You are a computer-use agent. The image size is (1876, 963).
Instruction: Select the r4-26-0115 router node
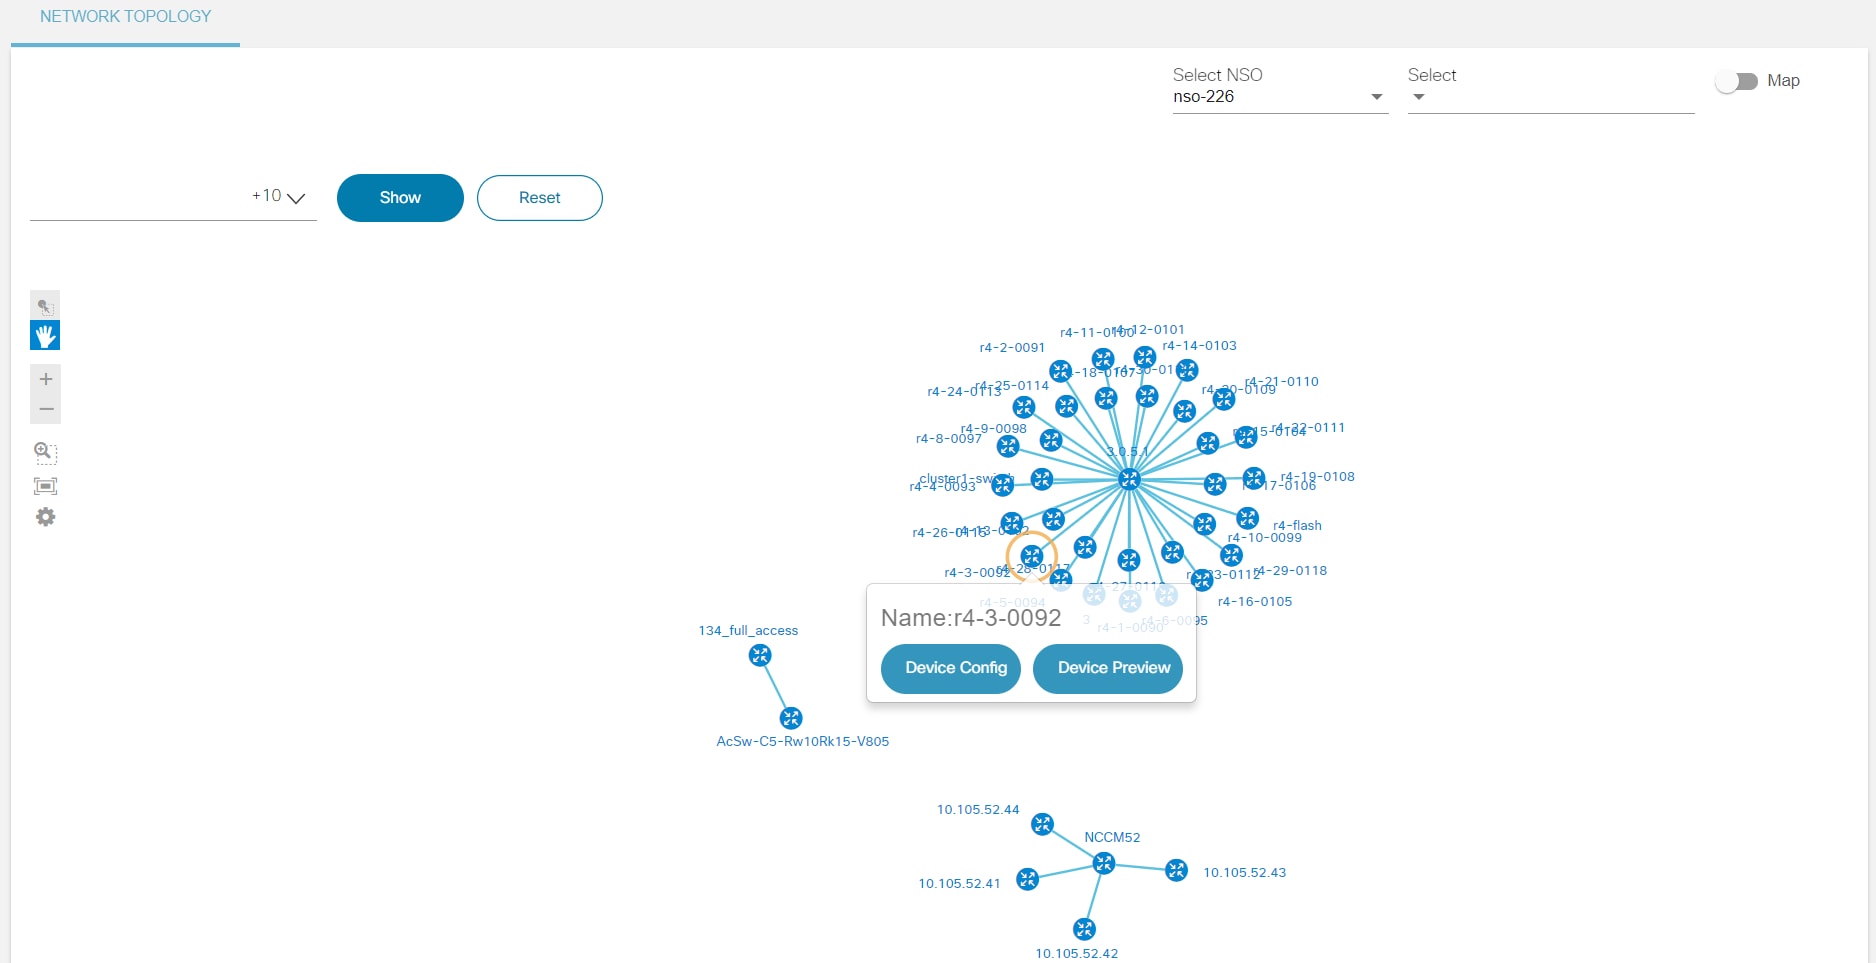(1012, 523)
